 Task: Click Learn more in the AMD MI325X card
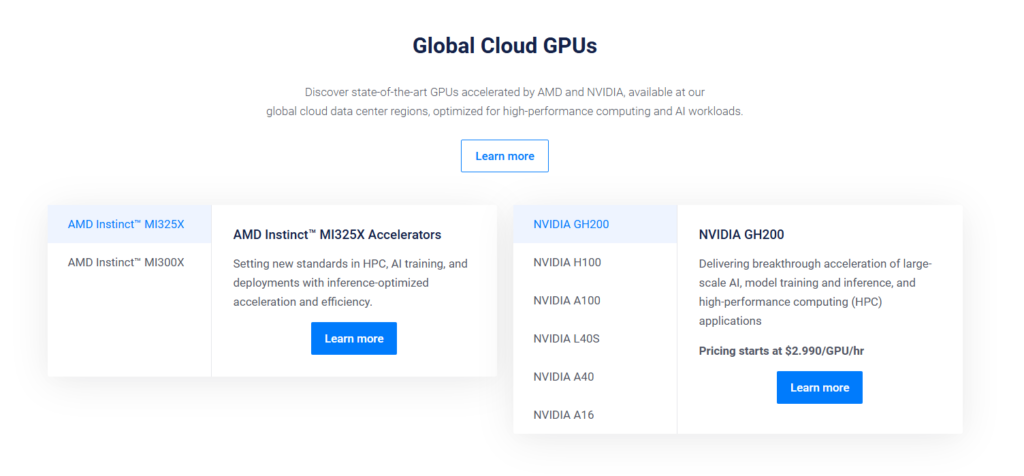point(354,338)
